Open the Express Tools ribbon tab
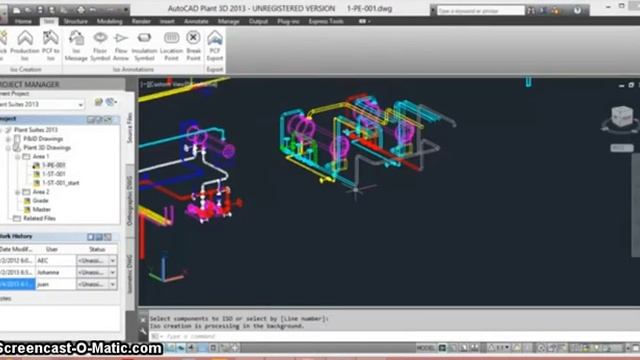640x360 pixels. tap(326, 21)
